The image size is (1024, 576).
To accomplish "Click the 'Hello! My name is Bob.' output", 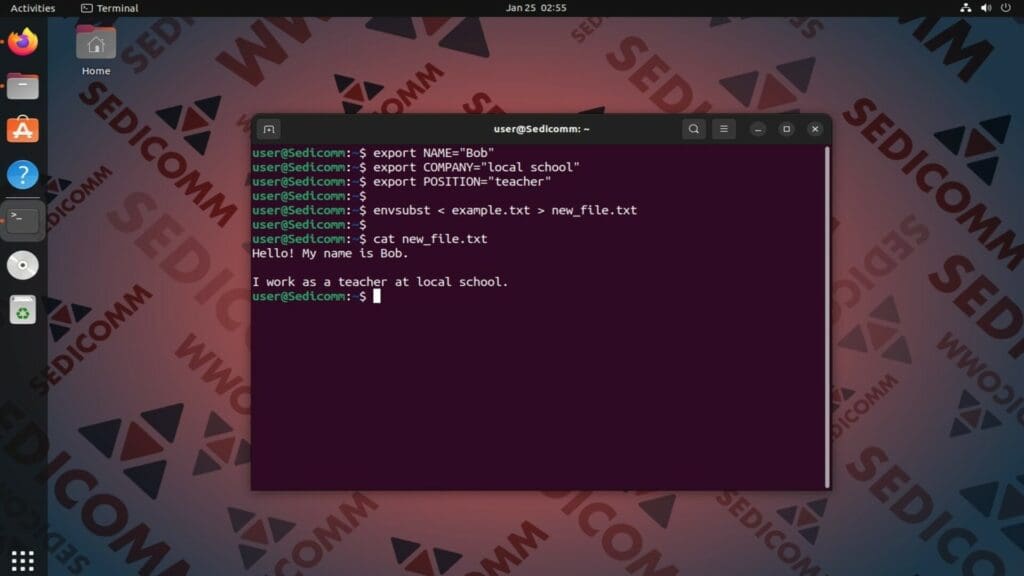I will tap(330, 253).
